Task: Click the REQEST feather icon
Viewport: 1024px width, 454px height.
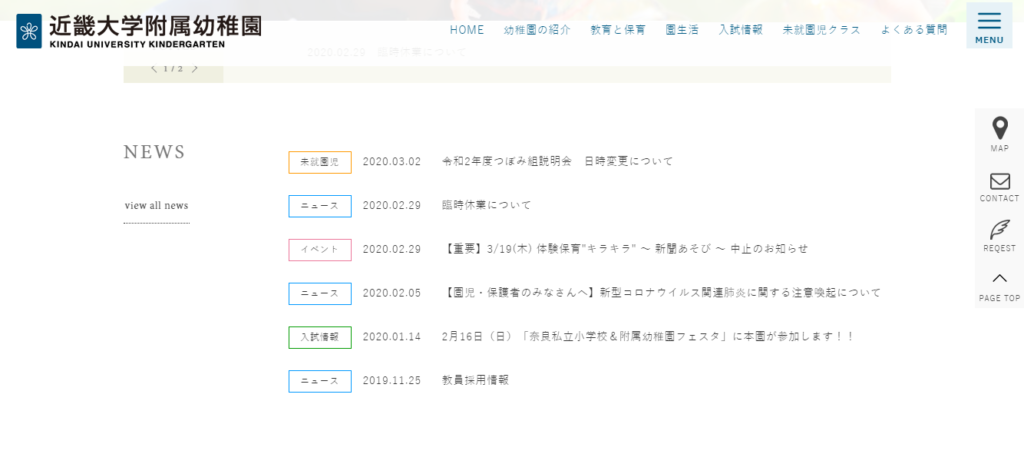Action: click(x=999, y=230)
